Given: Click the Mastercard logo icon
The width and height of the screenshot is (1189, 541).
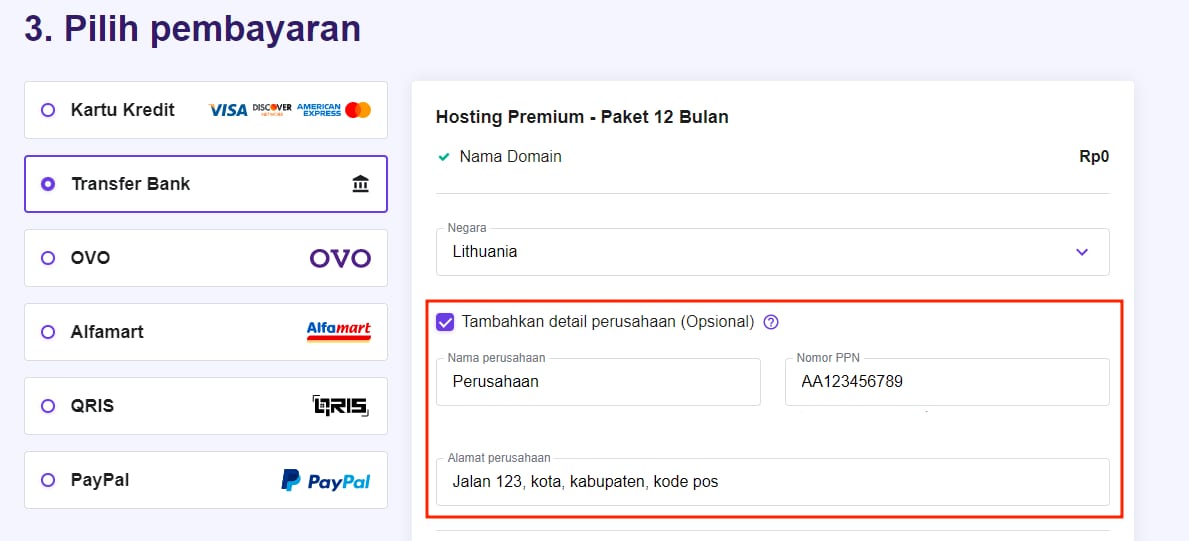Looking at the screenshot, I should 358,110.
